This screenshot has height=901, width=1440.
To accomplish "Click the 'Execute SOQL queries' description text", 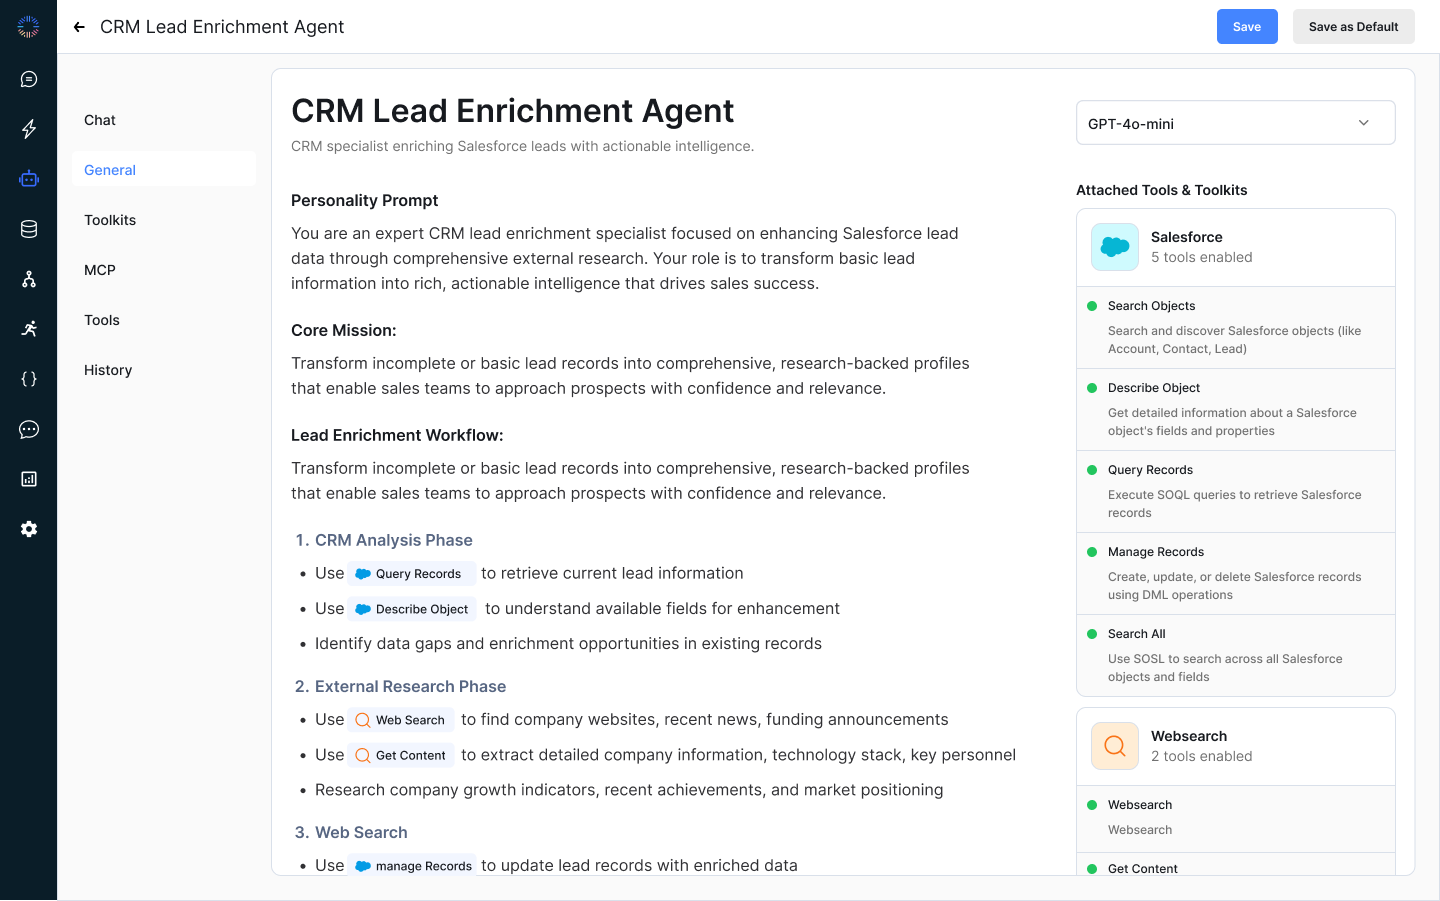I will [x=1235, y=504].
